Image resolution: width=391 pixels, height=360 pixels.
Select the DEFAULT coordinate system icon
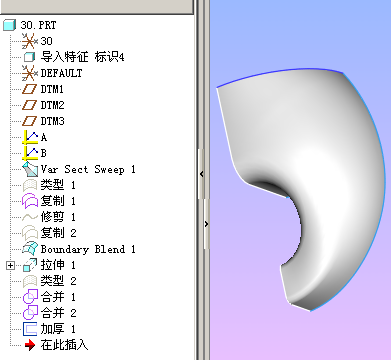tap(30, 73)
